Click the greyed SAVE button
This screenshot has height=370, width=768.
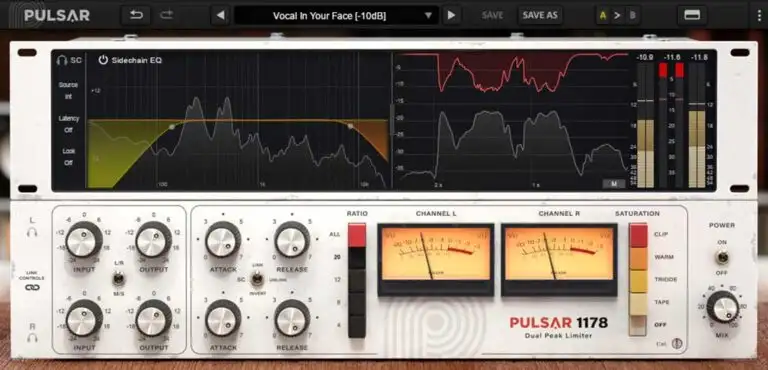[492, 15]
